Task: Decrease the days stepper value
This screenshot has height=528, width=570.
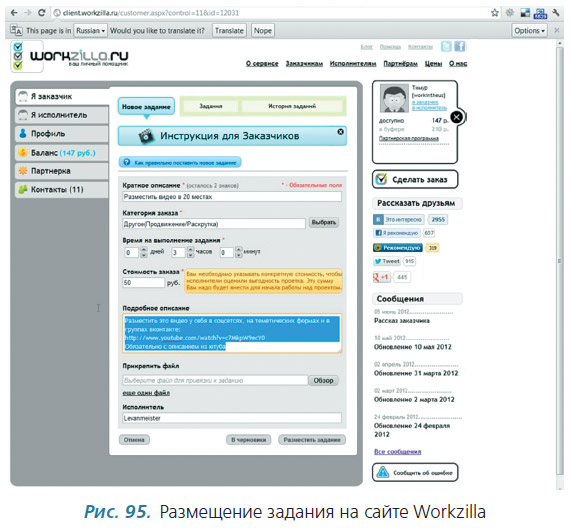Action: pyautogui.click(x=144, y=255)
